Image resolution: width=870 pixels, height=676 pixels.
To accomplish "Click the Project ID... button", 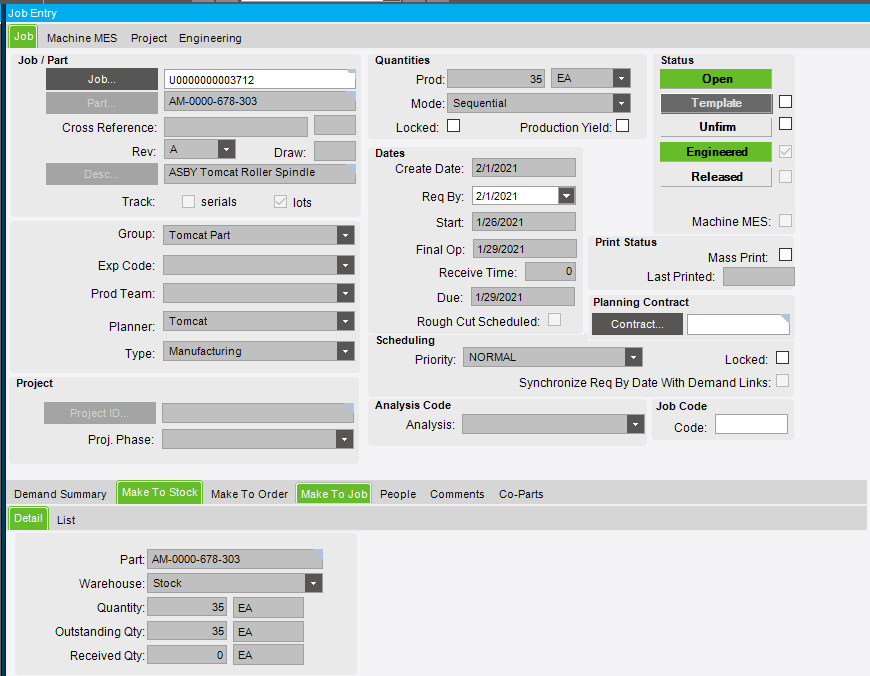I will click(100, 413).
